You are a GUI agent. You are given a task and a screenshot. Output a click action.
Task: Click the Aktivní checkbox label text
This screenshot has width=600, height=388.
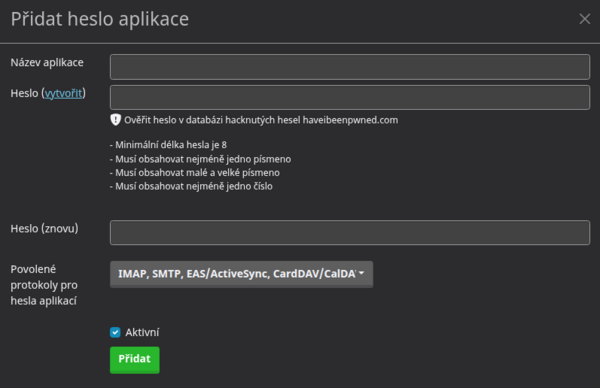[x=142, y=332]
